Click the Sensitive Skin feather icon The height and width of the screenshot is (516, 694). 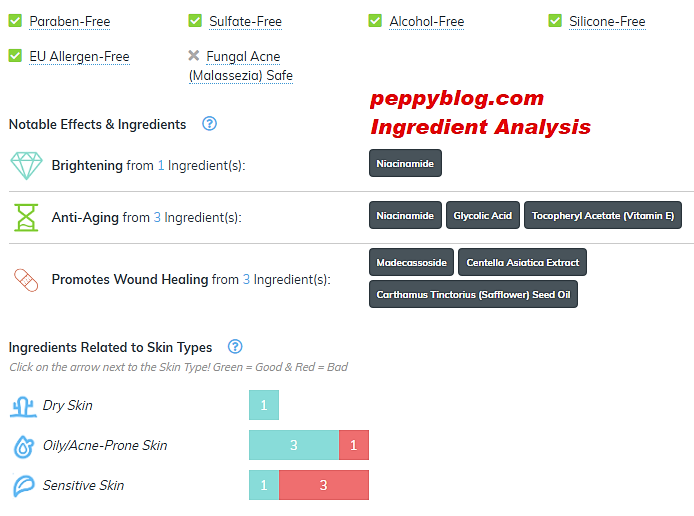tap(23, 486)
